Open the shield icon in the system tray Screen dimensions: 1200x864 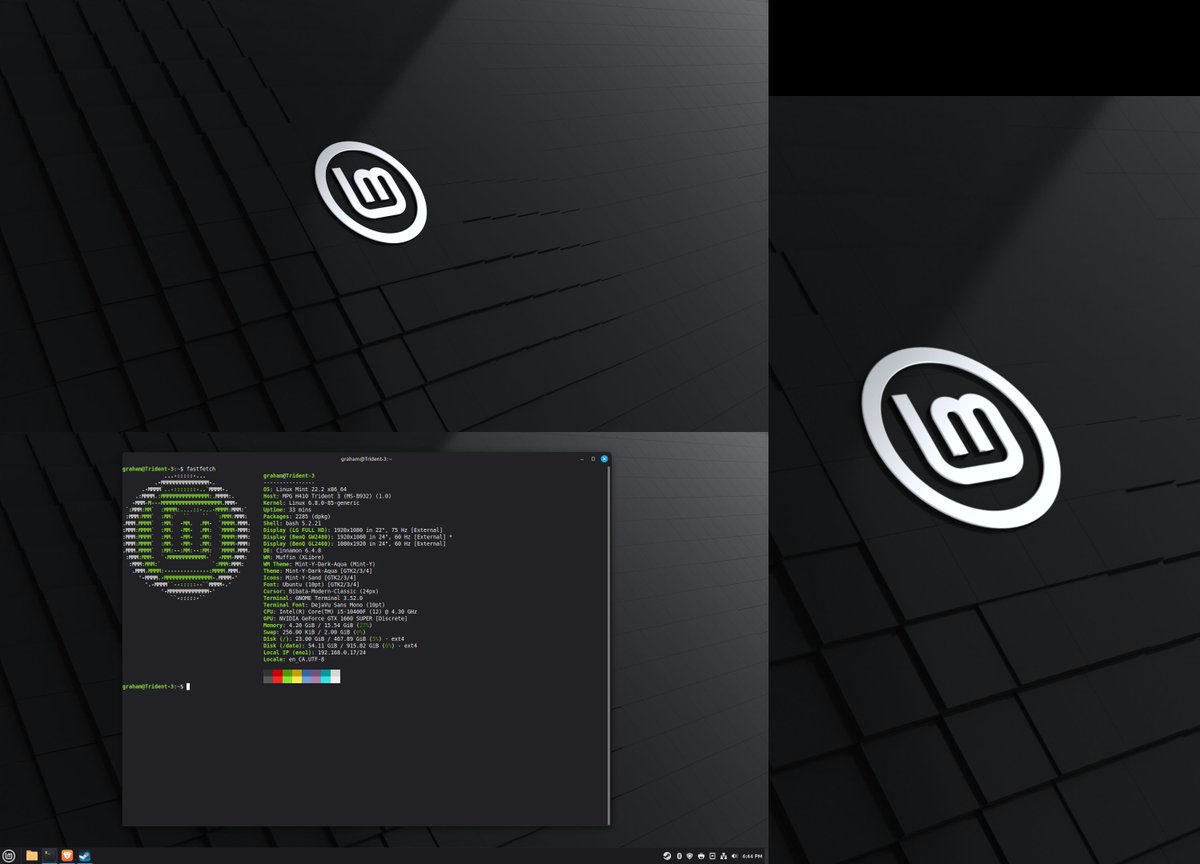coord(690,856)
